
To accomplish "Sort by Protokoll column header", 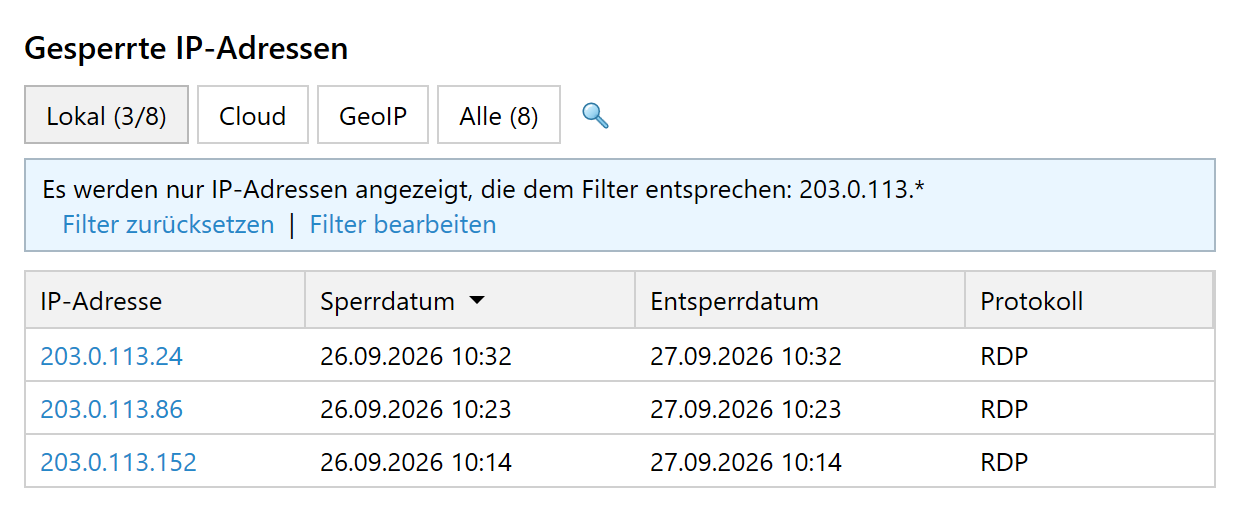I will 1089,301.
